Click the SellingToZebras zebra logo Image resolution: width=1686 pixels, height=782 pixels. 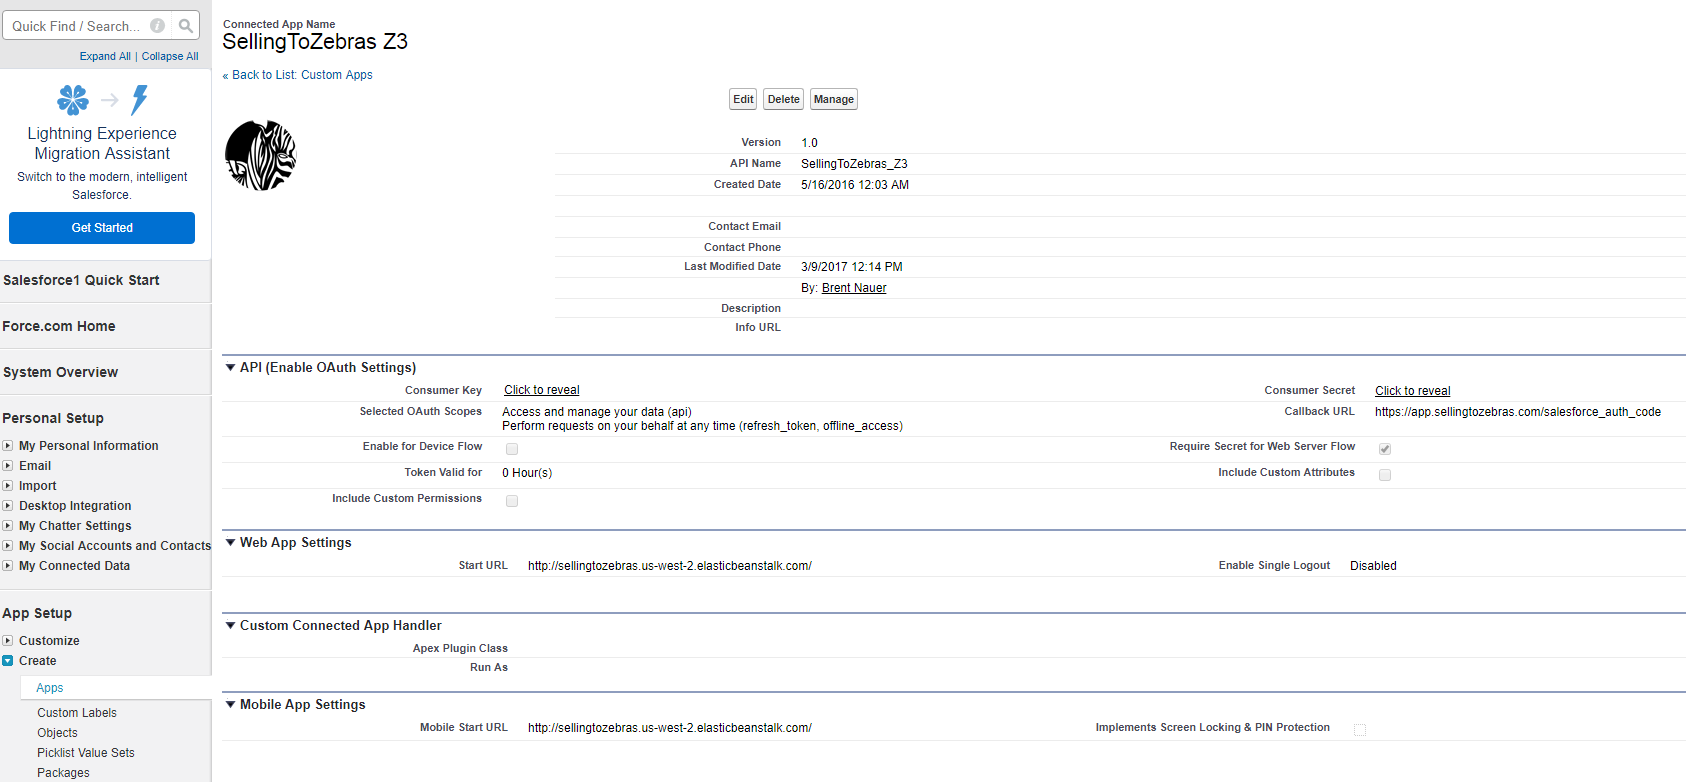tap(261, 156)
